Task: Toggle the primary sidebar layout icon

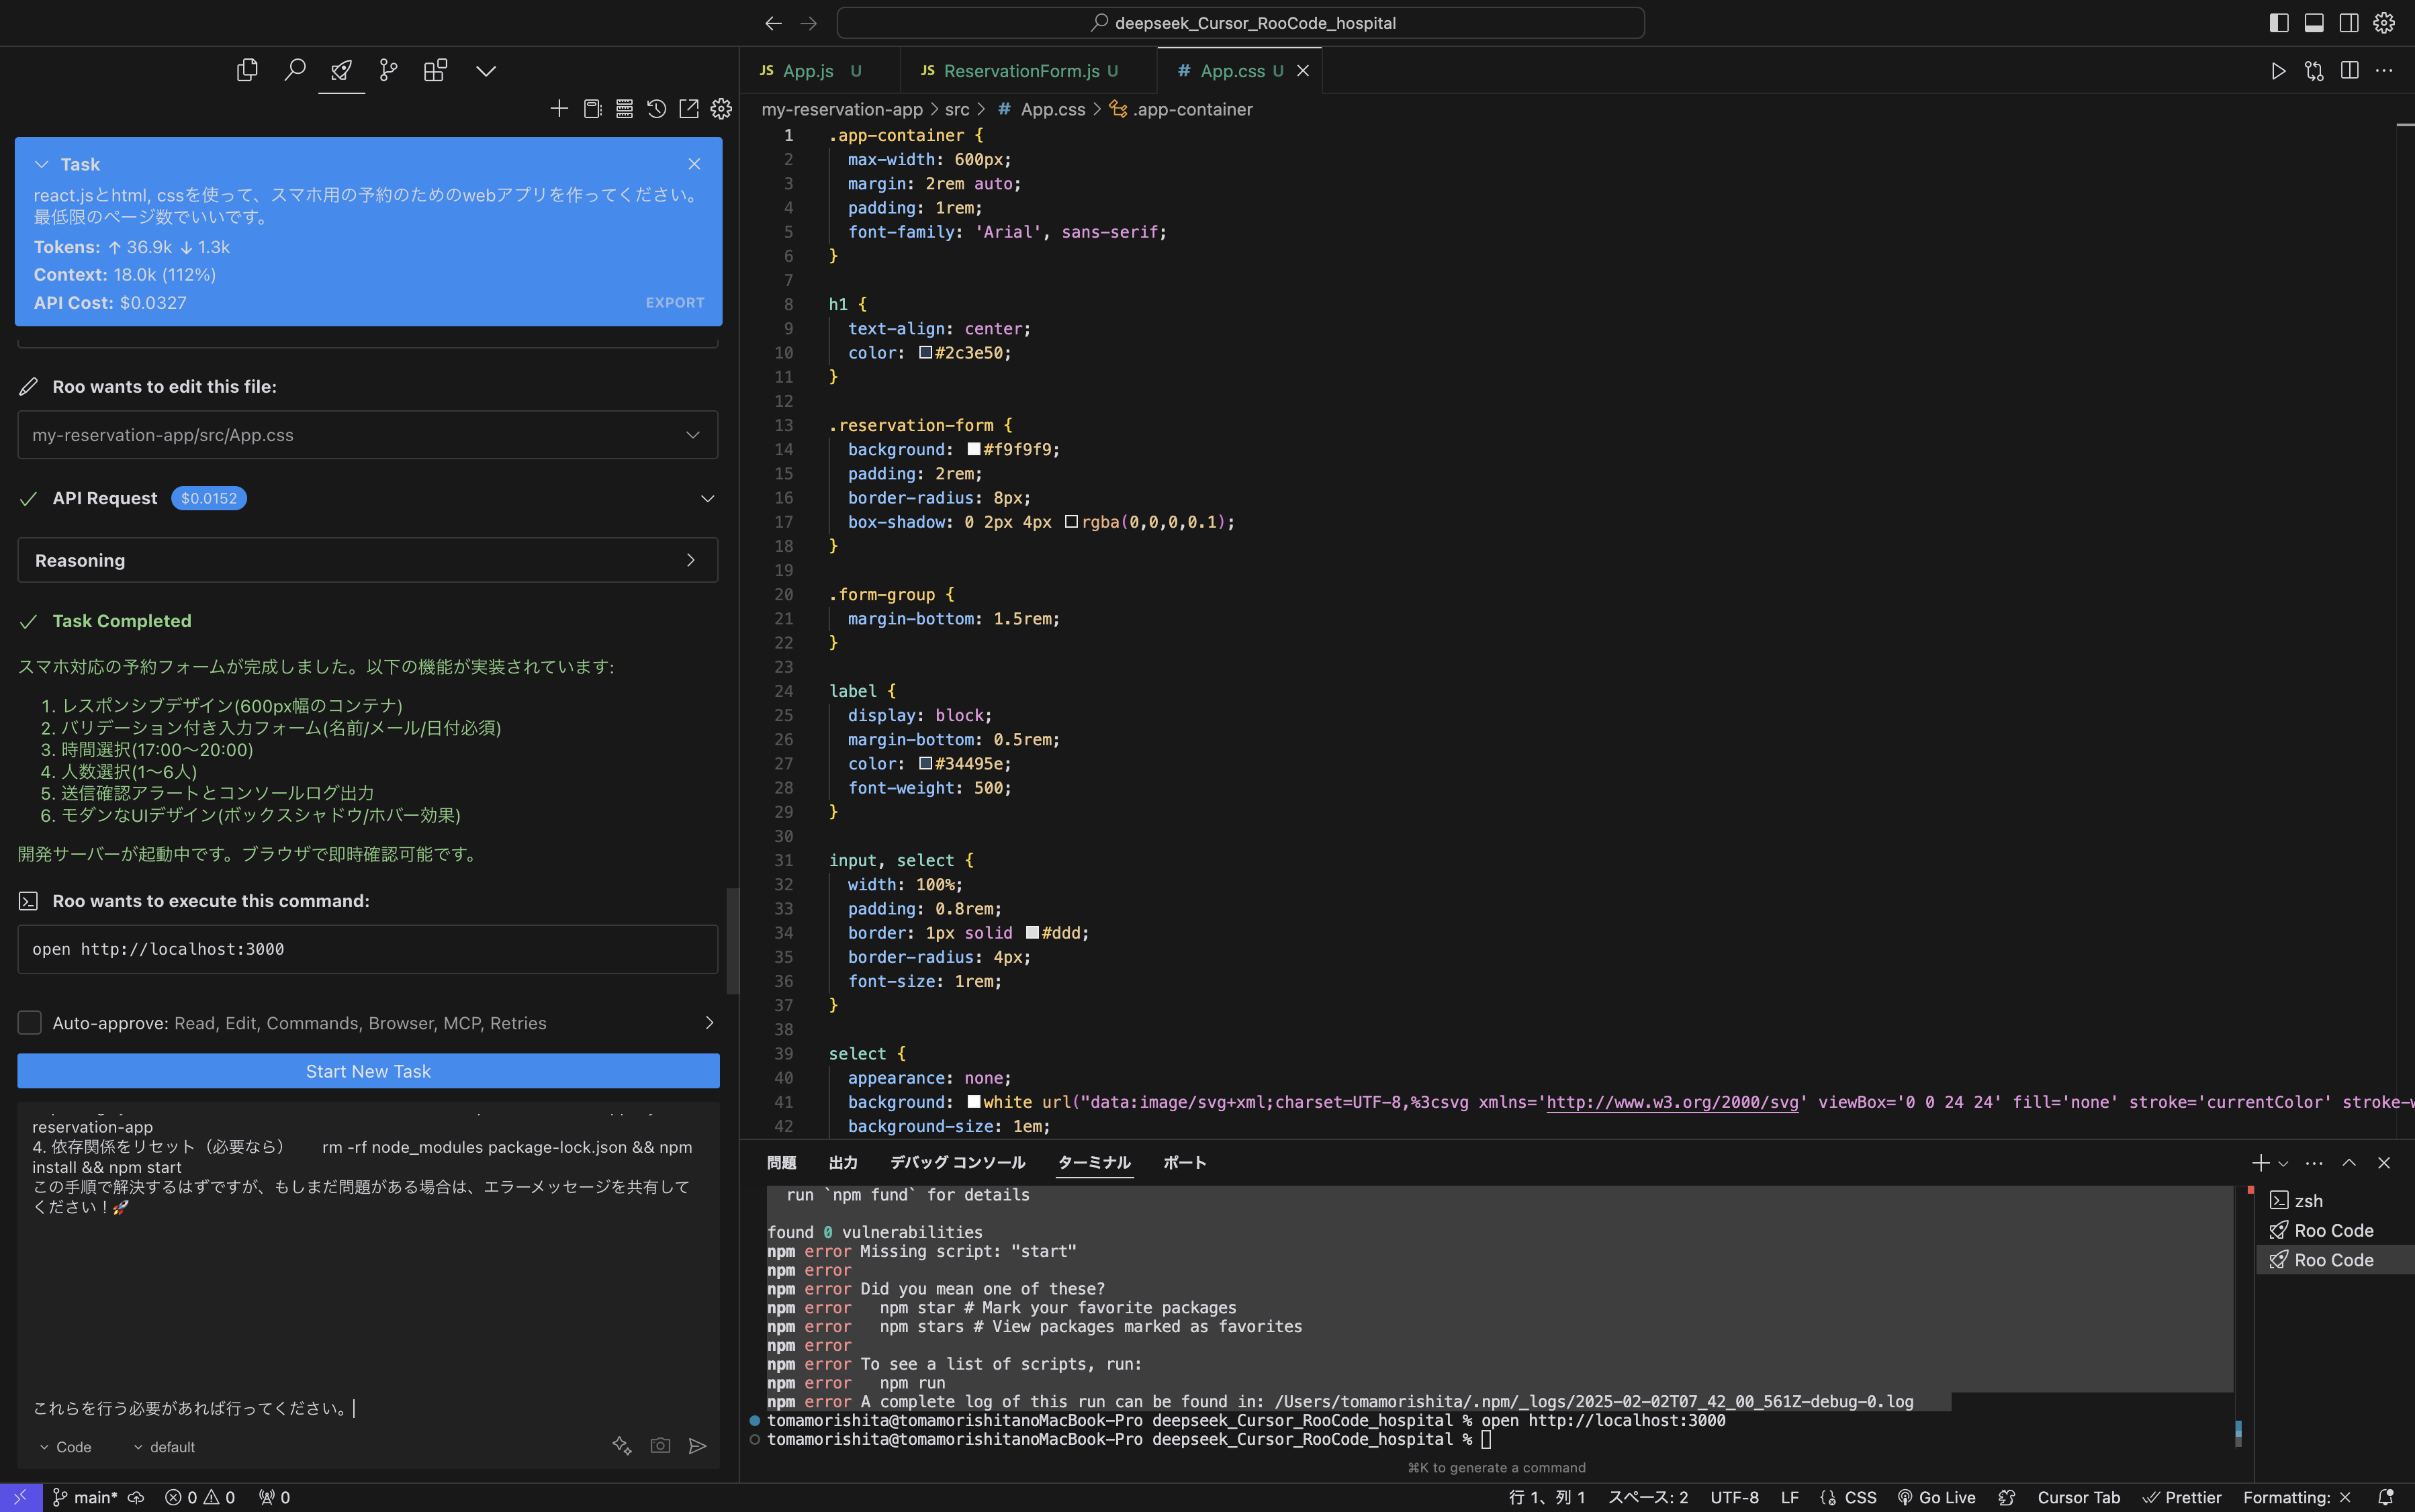Action: (x=2279, y=23)
